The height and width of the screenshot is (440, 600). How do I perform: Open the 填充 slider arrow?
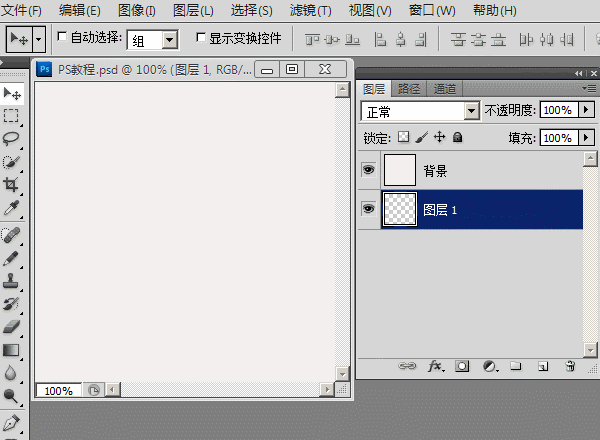[x=586, y=137]
